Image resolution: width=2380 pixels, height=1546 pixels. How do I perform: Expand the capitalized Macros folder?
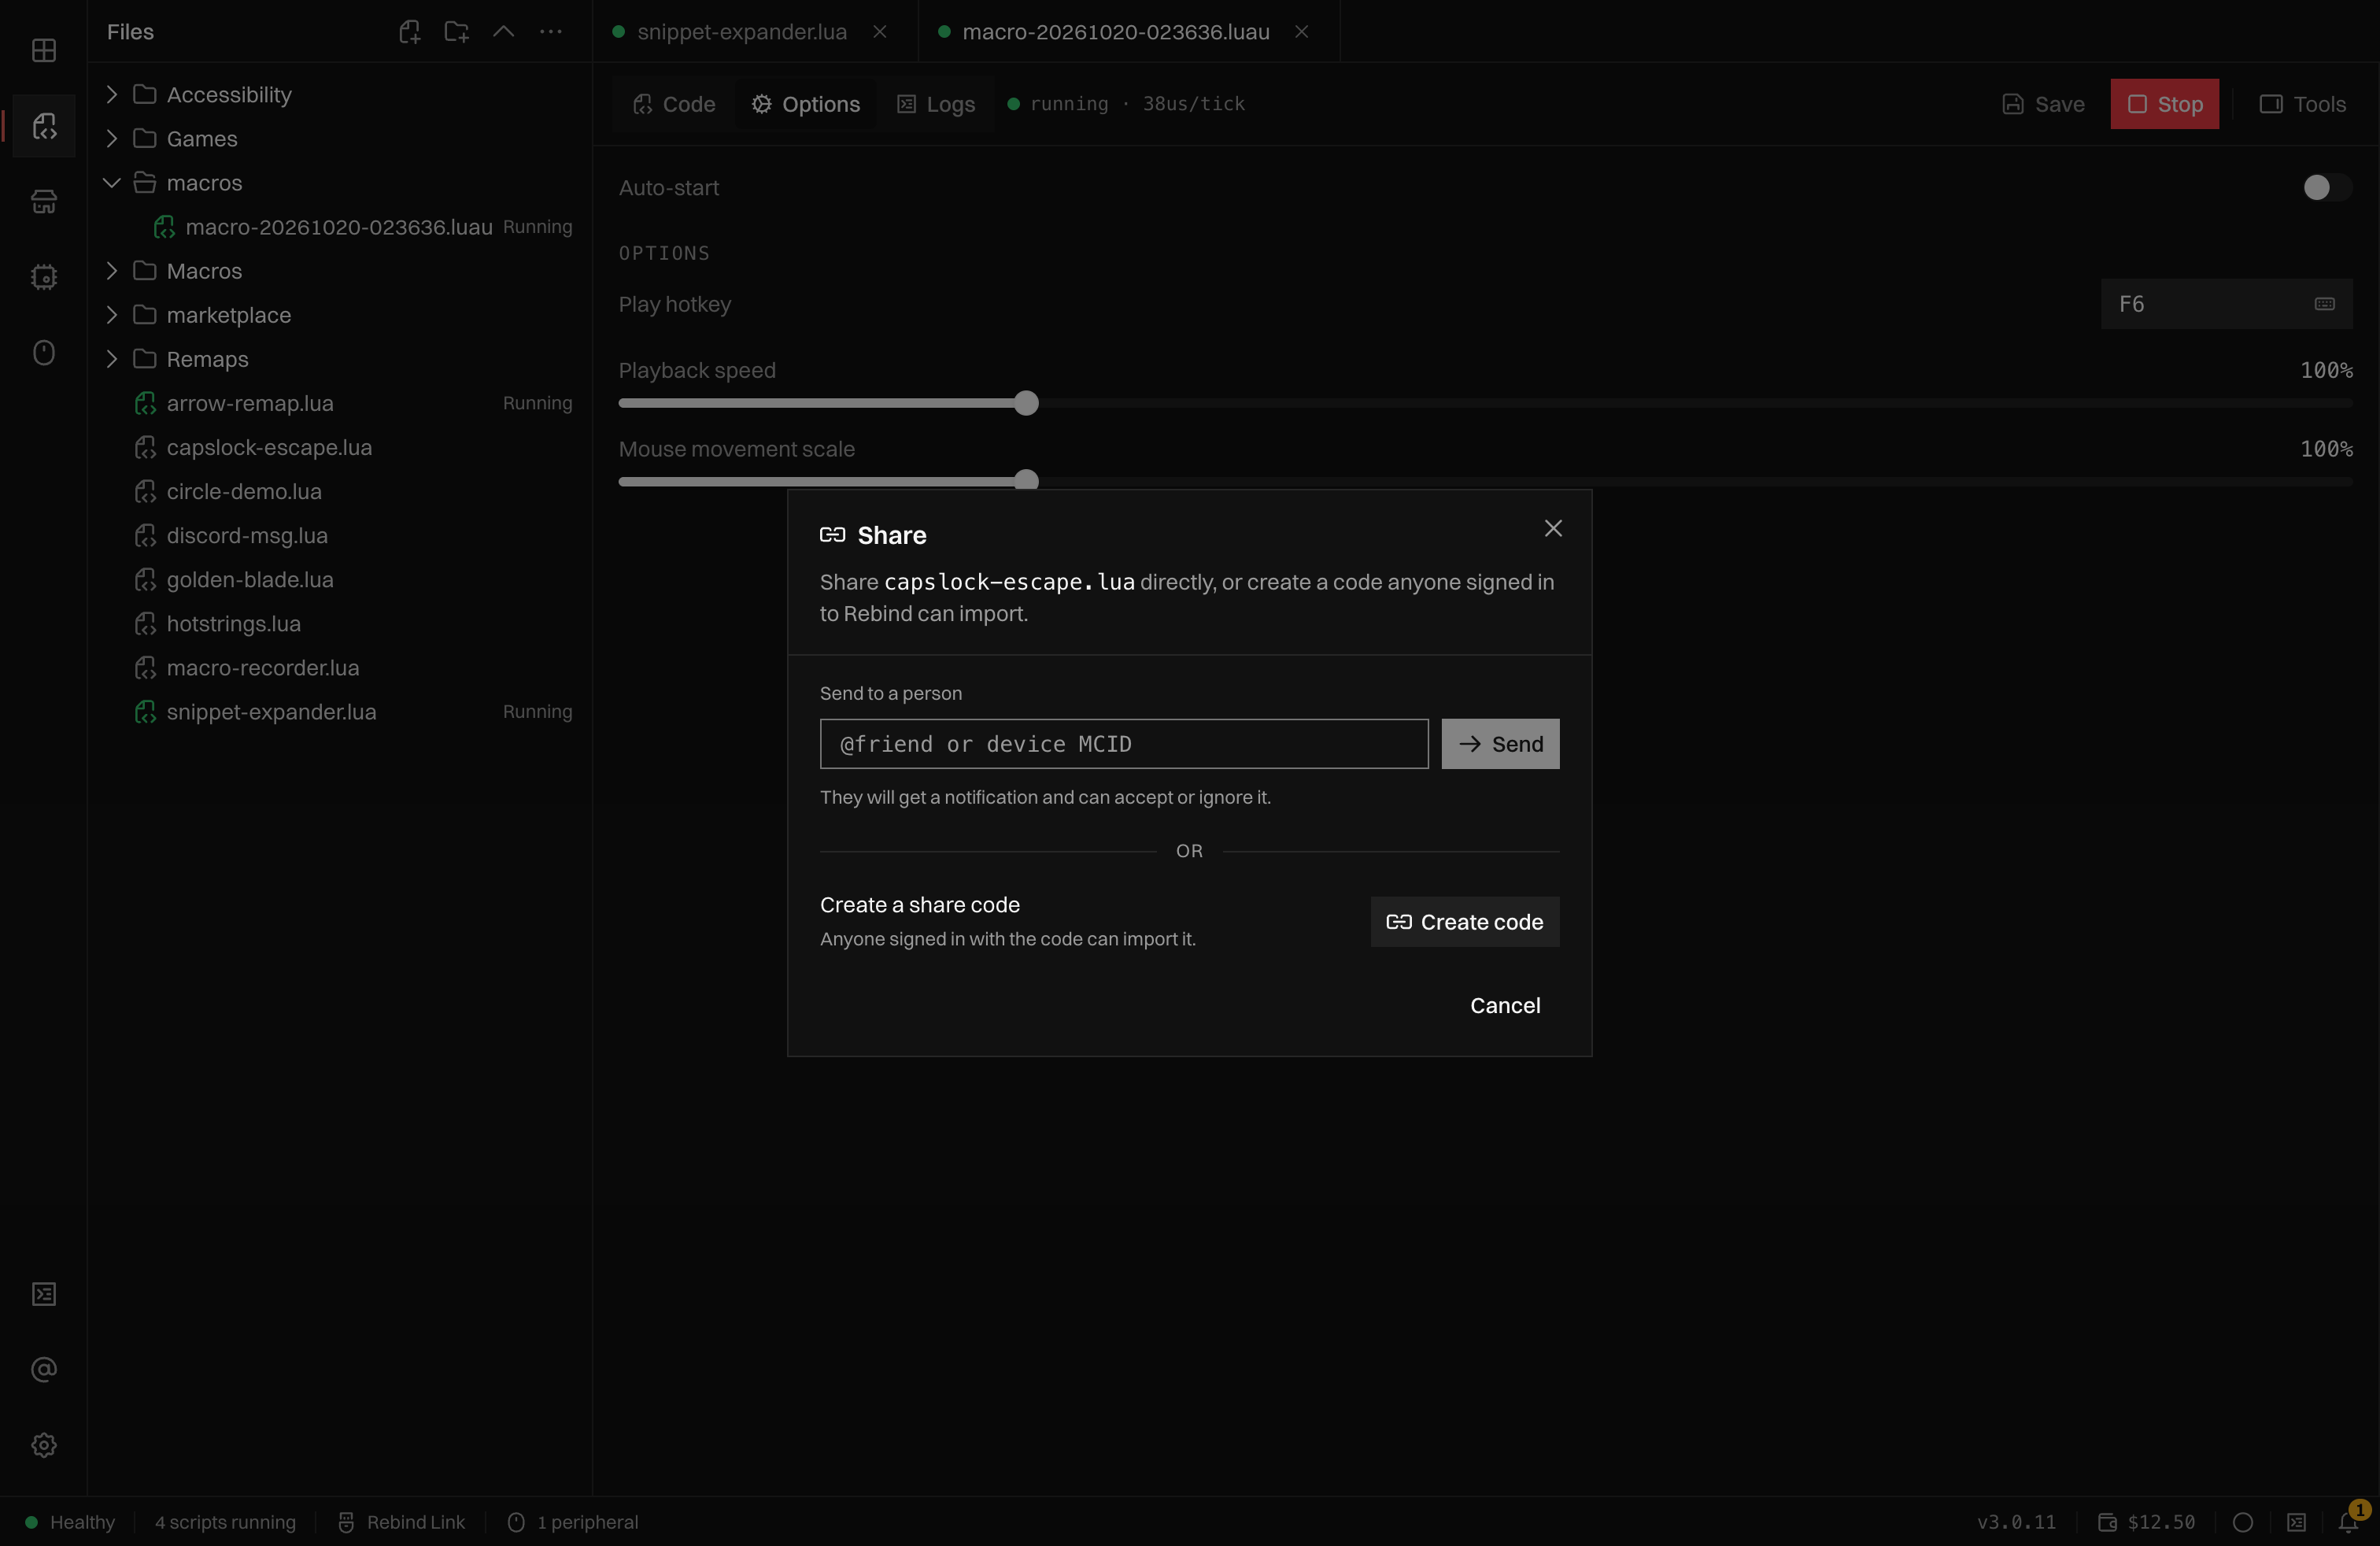click(112, 270)
